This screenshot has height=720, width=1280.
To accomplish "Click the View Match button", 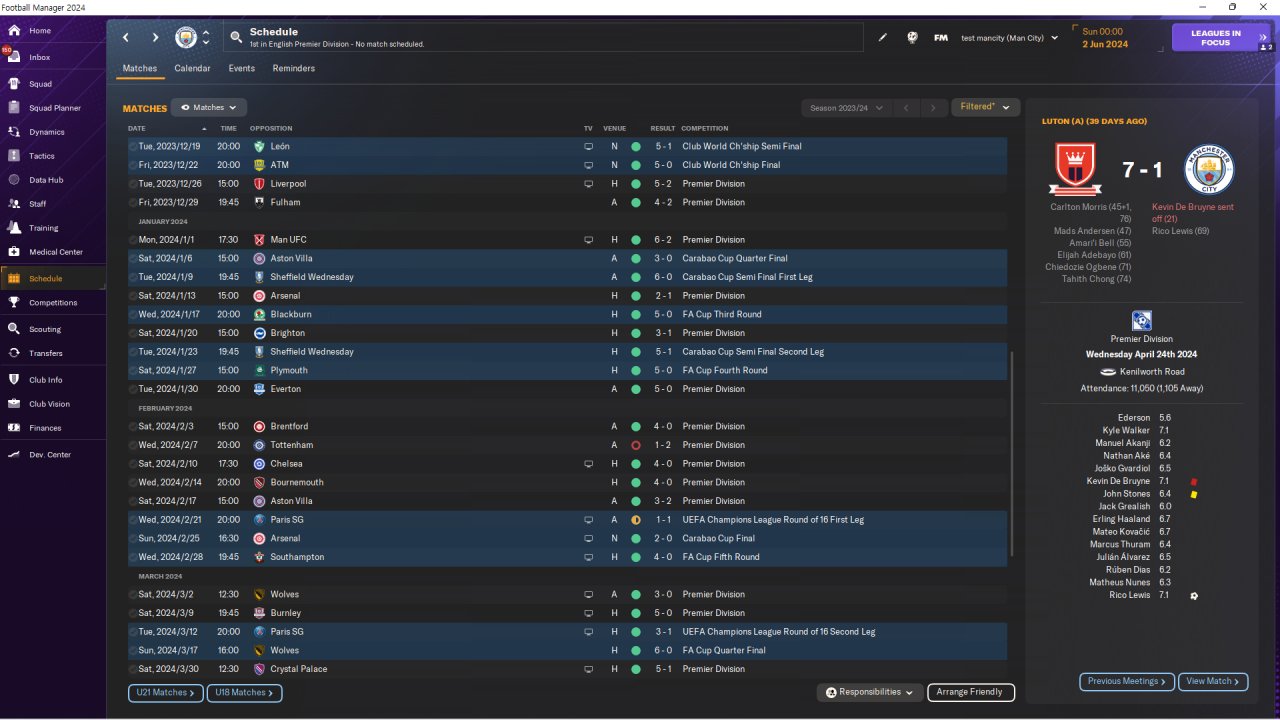I will pyautogui.click(x=1213, y=682).
